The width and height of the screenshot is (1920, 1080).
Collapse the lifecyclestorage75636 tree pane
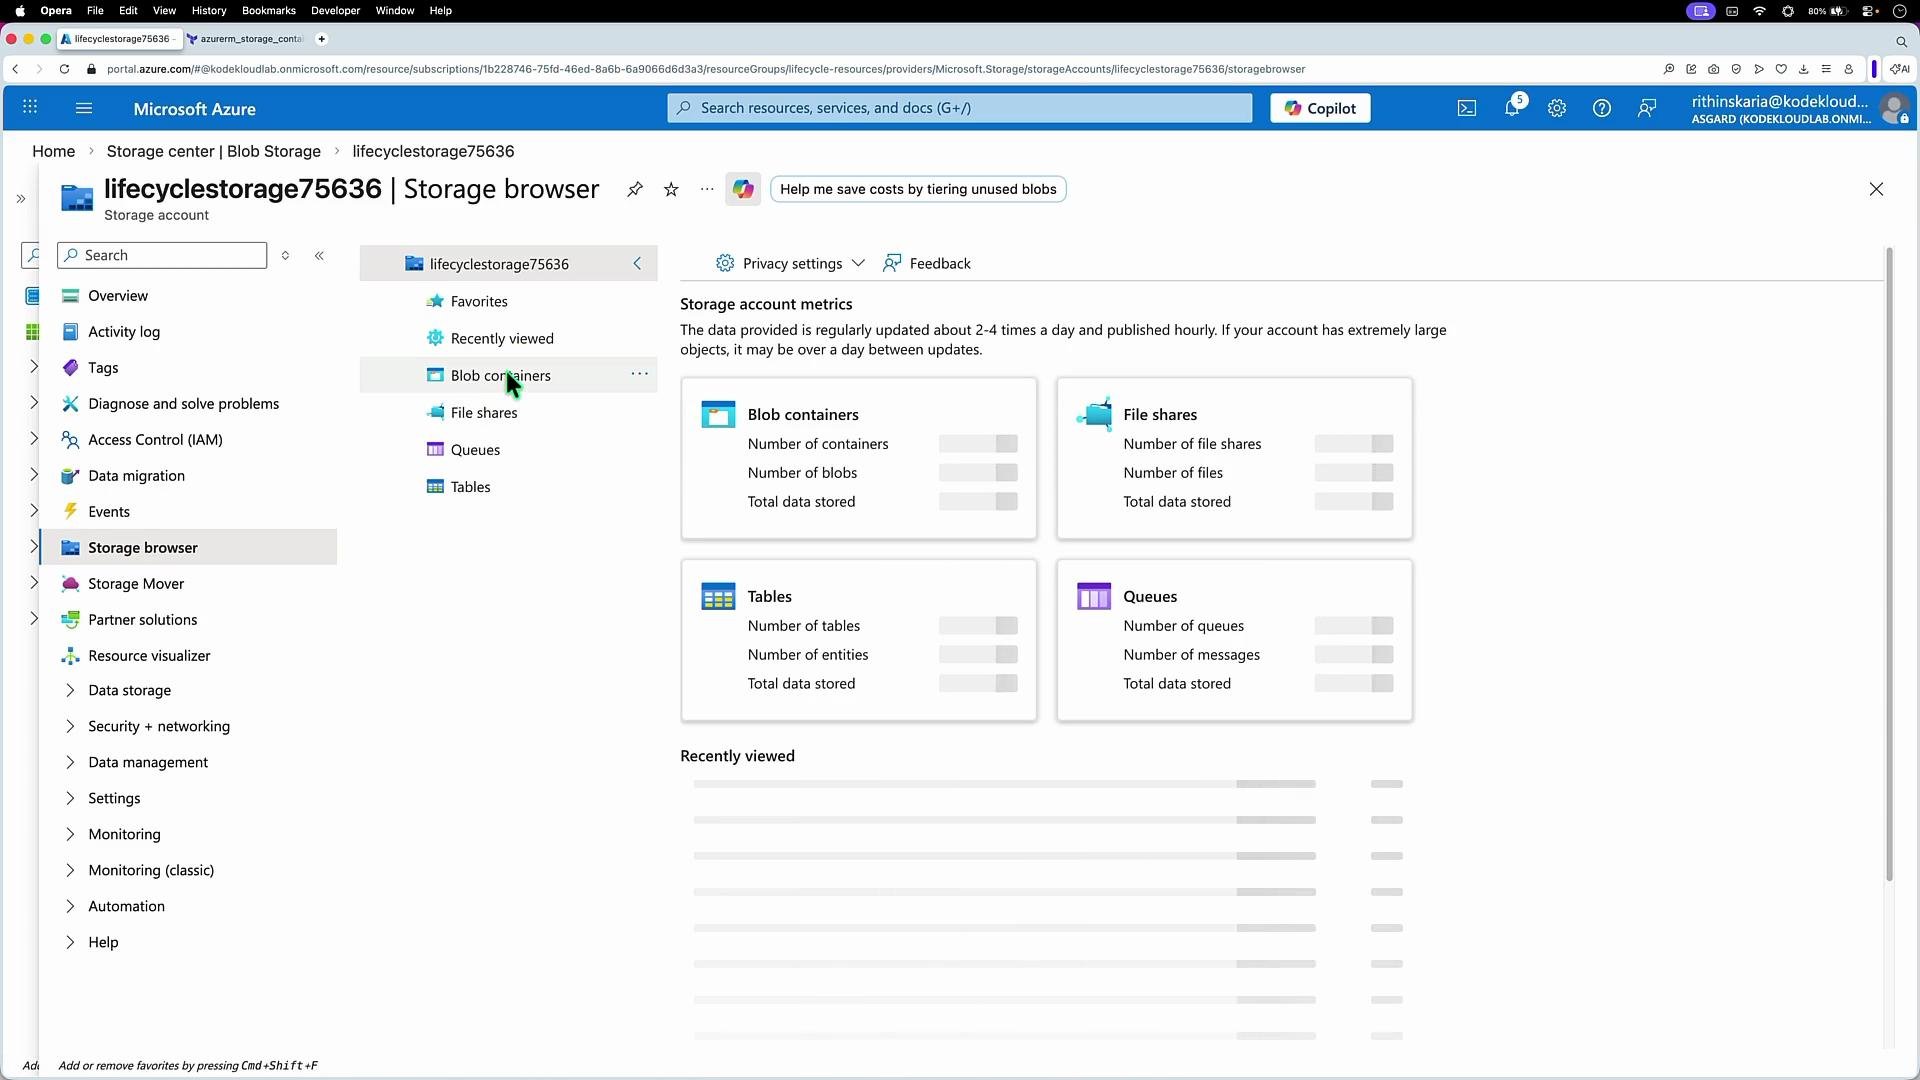pyautogui.click(x=637, y=264)
